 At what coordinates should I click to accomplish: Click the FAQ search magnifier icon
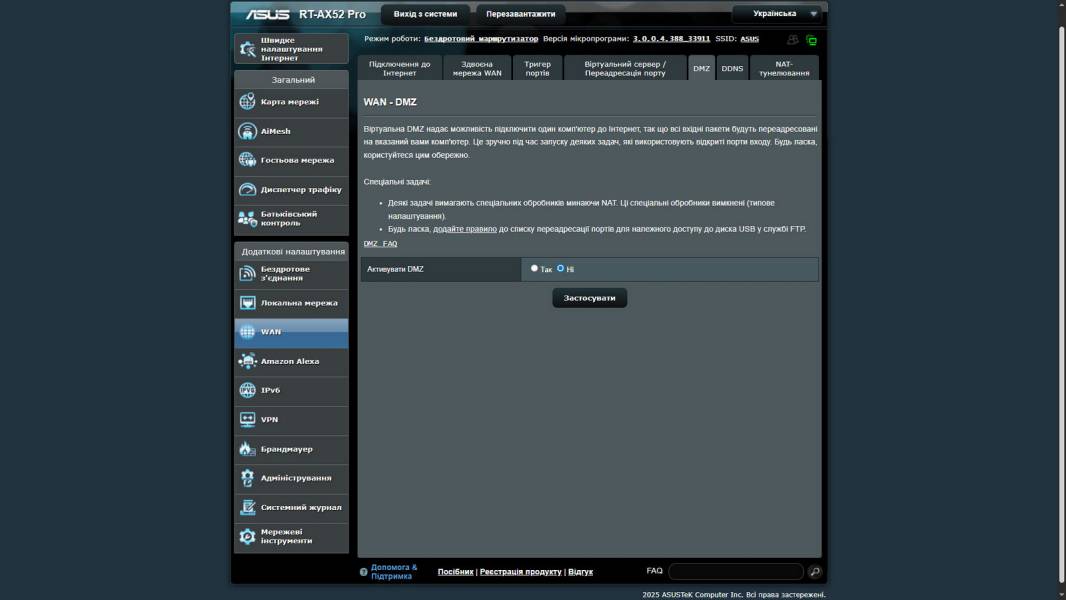tap(815, 572)
